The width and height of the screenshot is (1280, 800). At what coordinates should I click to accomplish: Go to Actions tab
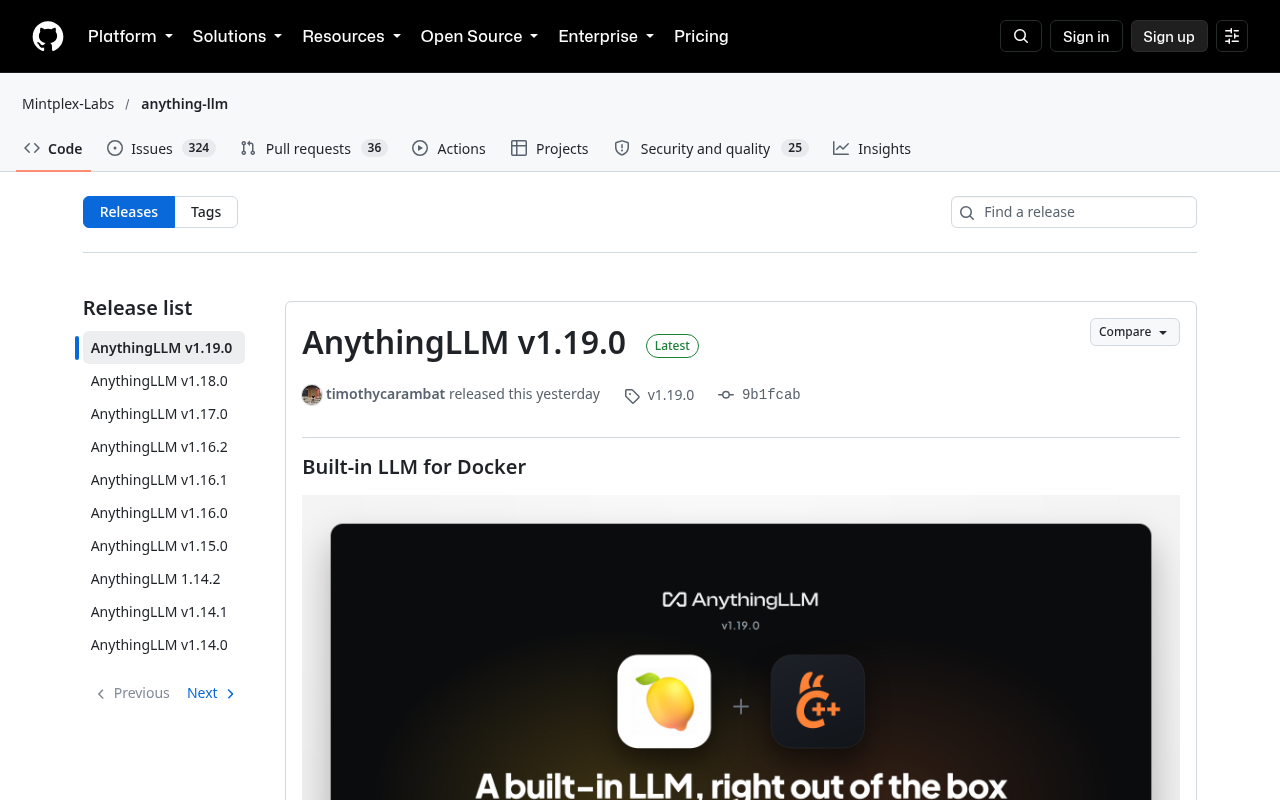[x=449, y=148]
